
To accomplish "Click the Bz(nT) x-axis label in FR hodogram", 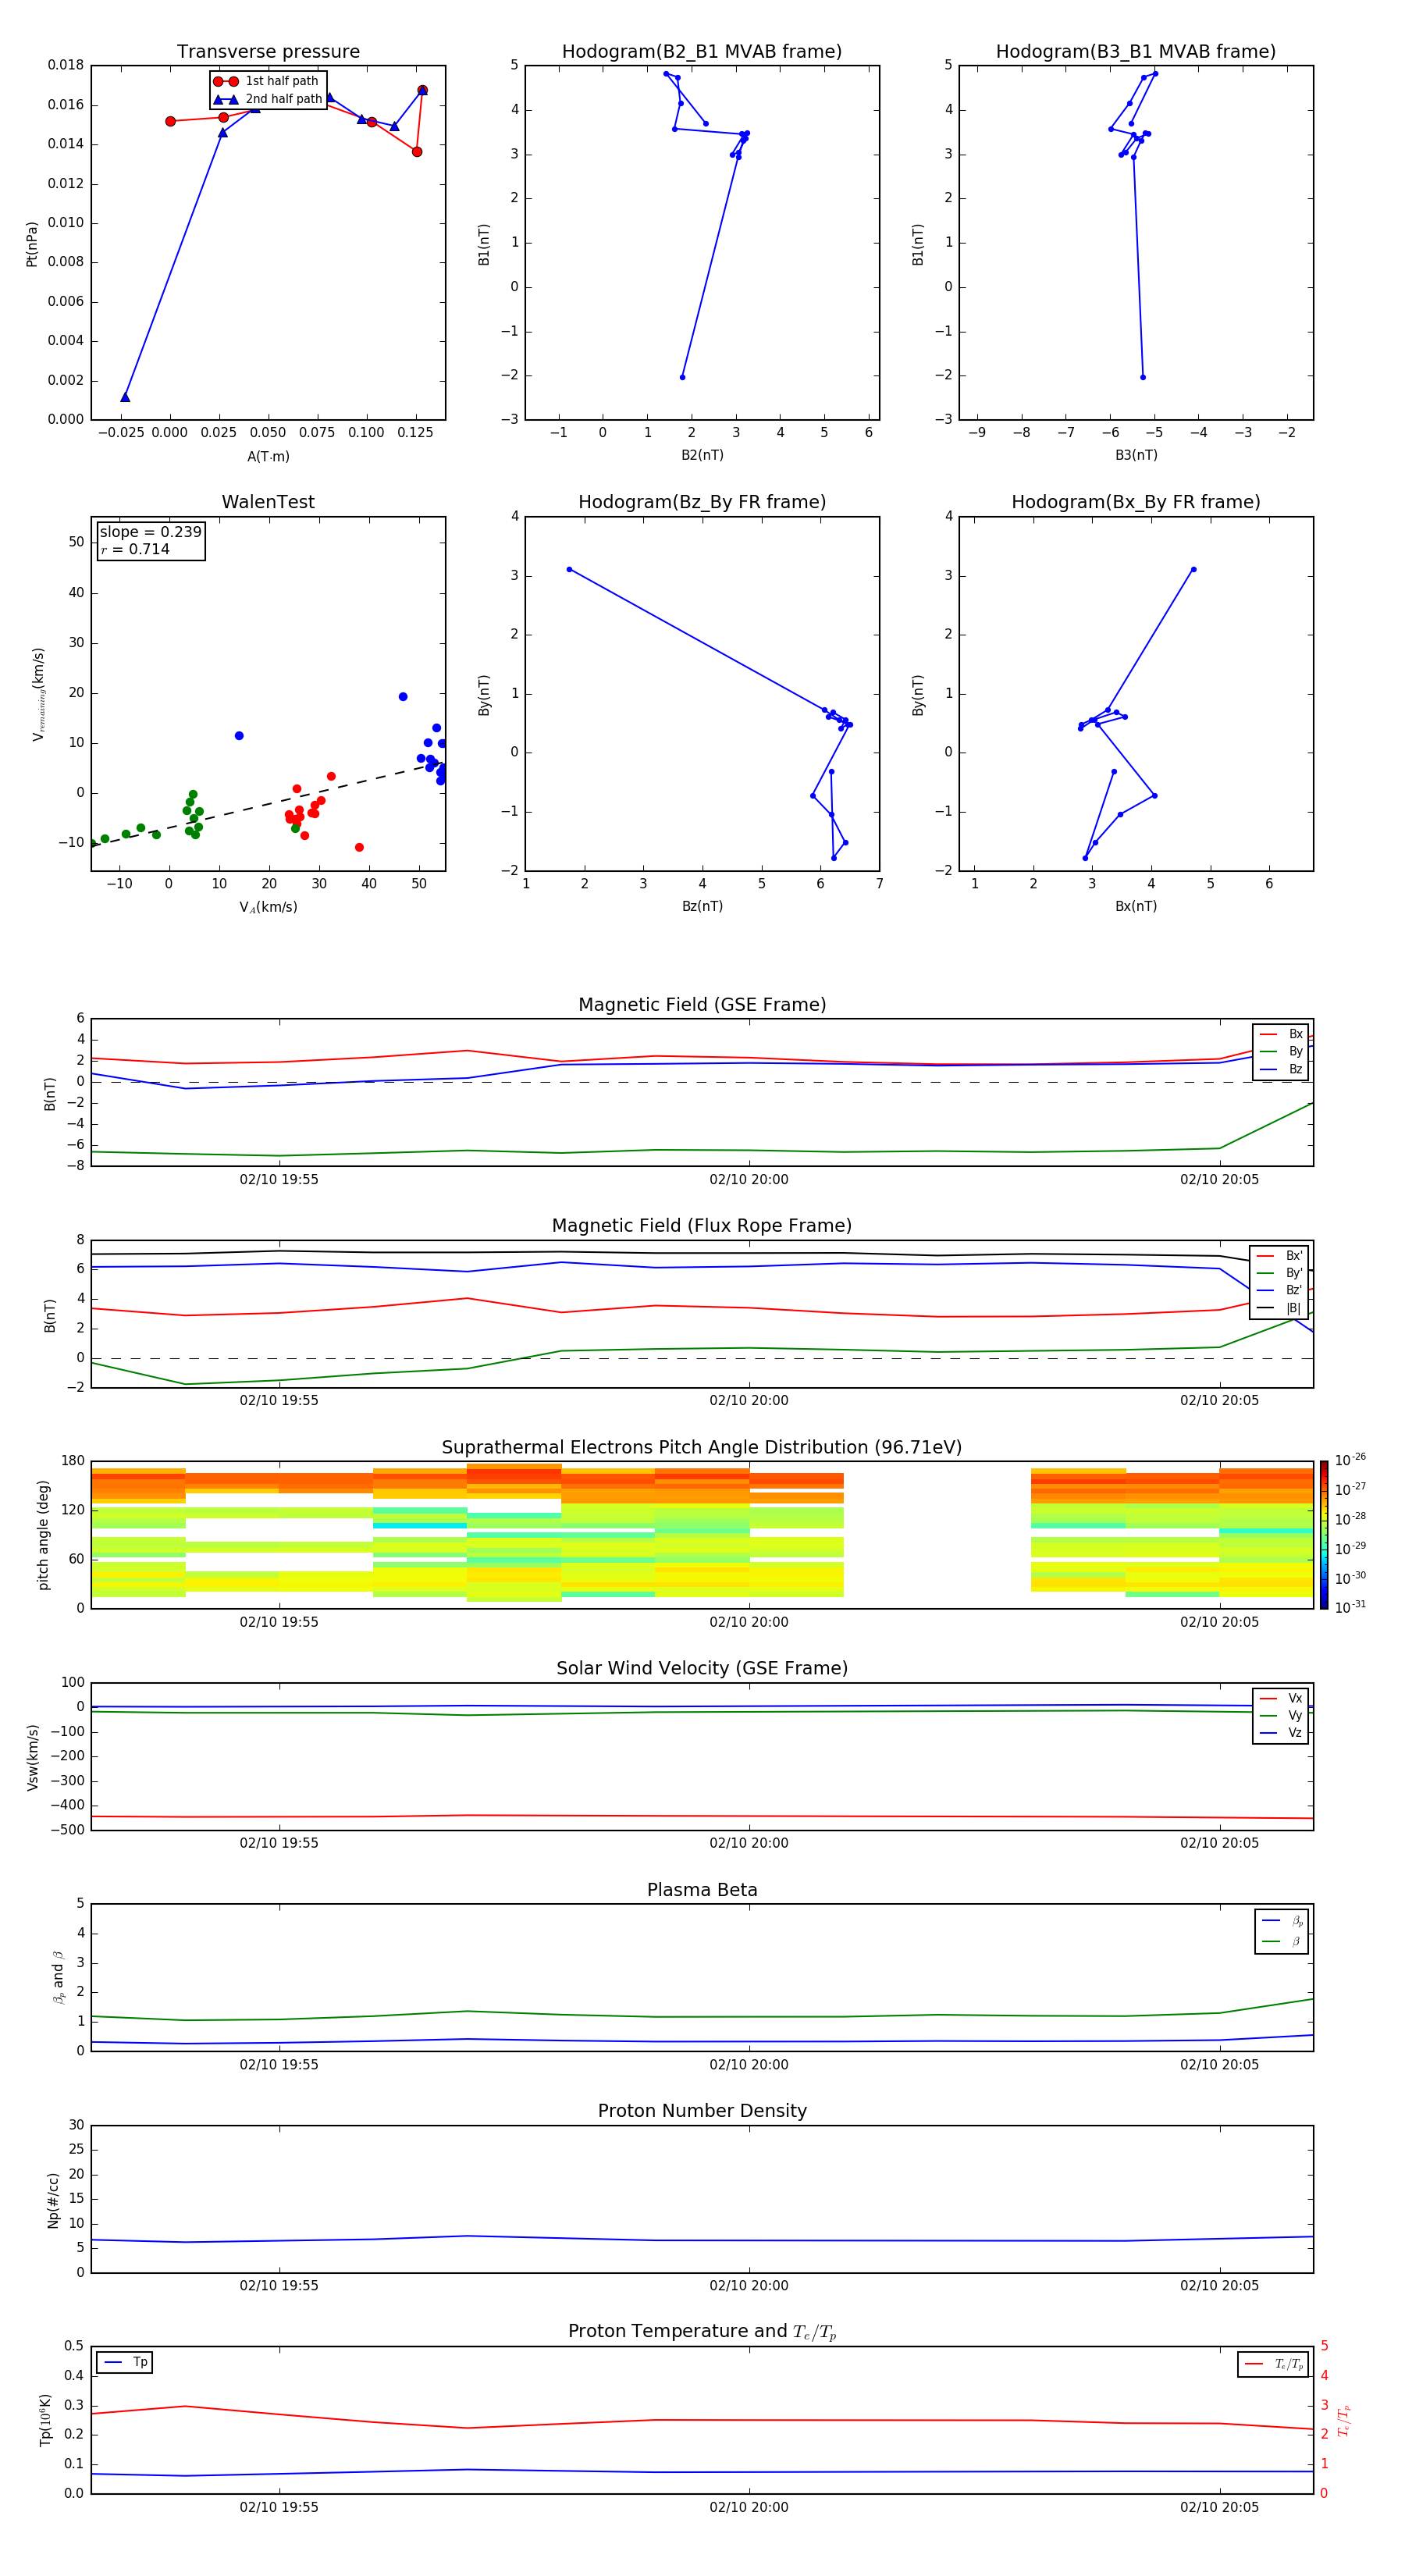I will [x=702, y=906].
